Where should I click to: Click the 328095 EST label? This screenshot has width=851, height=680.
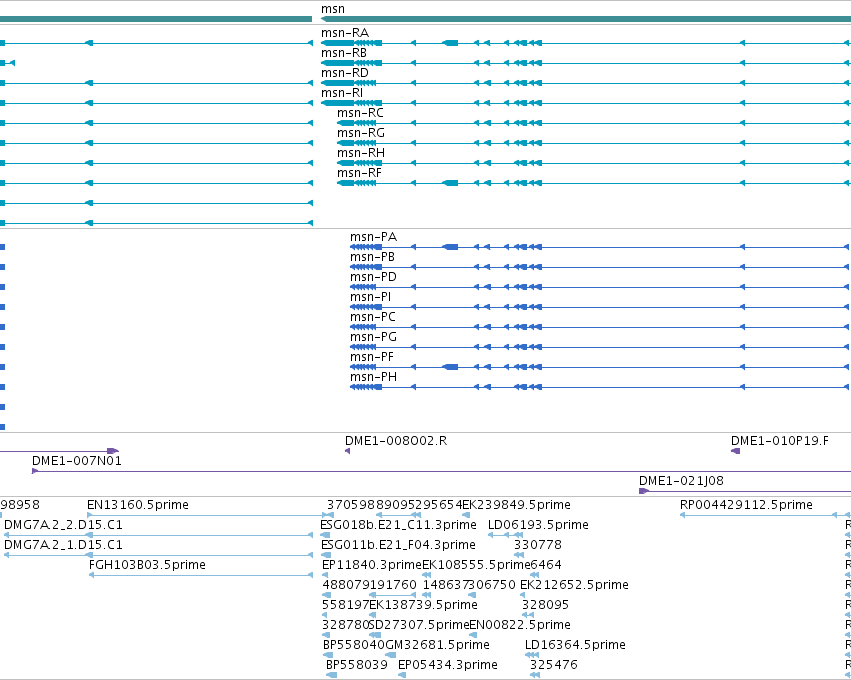point(545,605)
